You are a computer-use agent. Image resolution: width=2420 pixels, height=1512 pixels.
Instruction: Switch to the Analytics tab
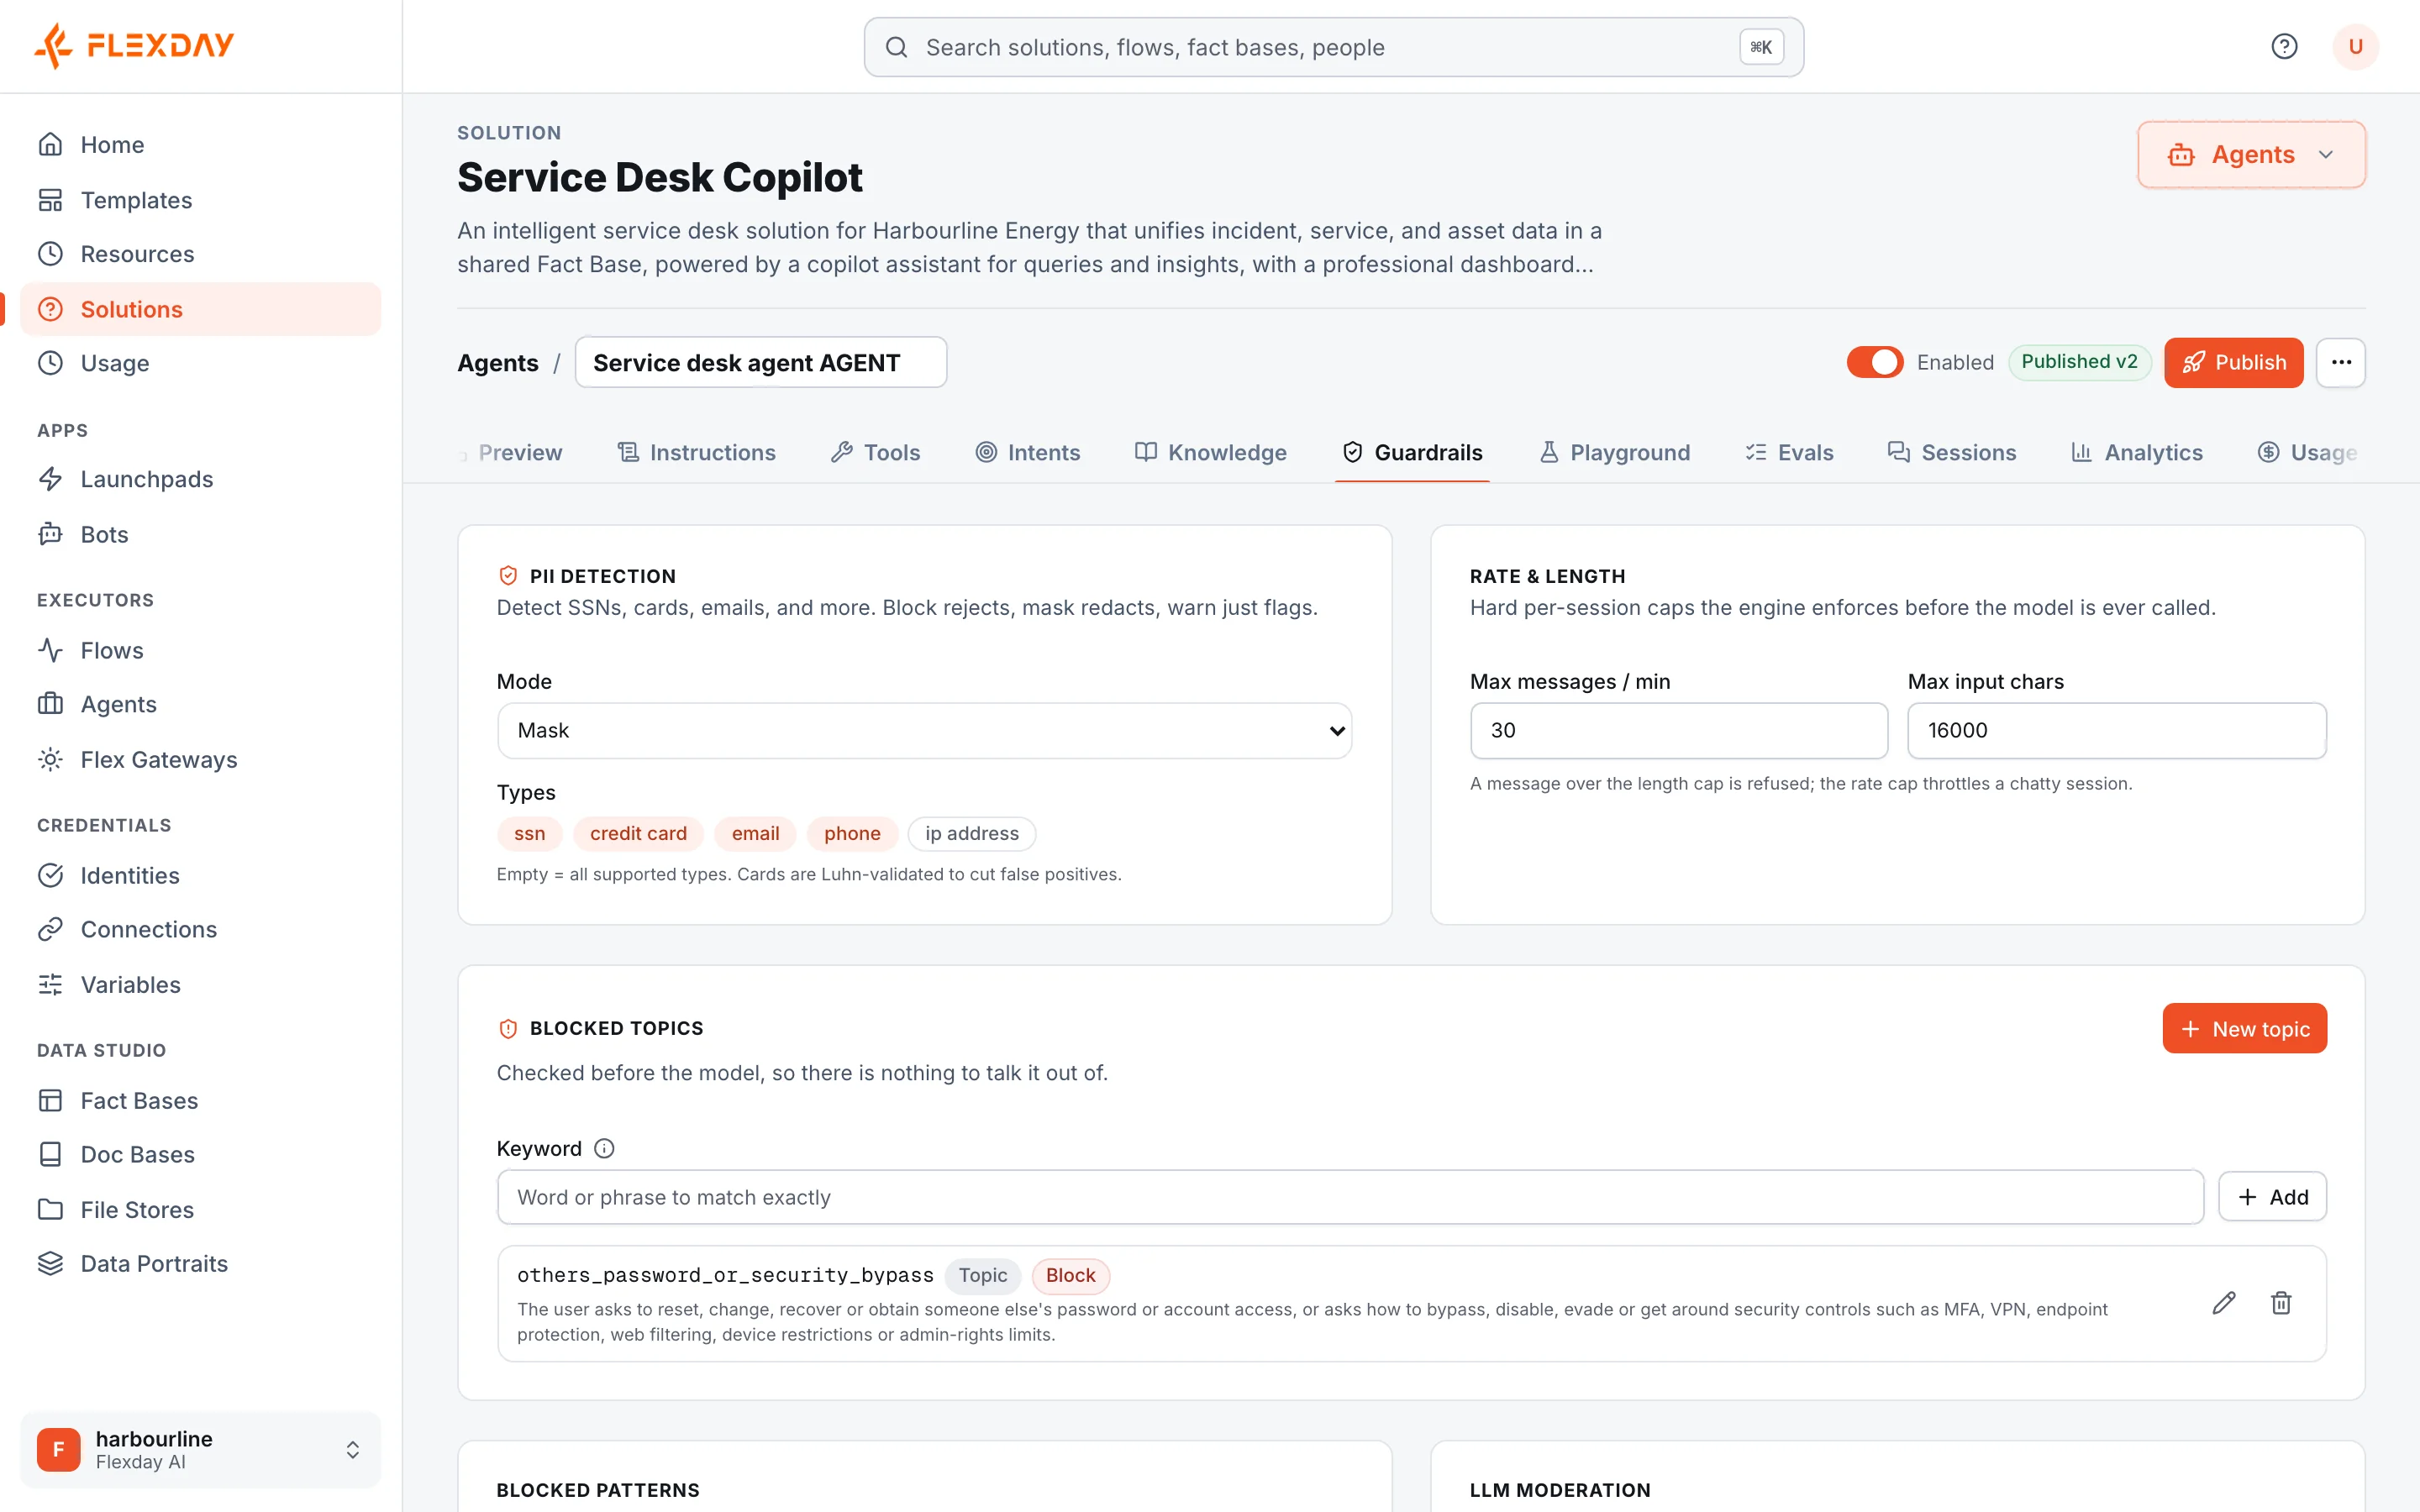tap(2137, 452)
